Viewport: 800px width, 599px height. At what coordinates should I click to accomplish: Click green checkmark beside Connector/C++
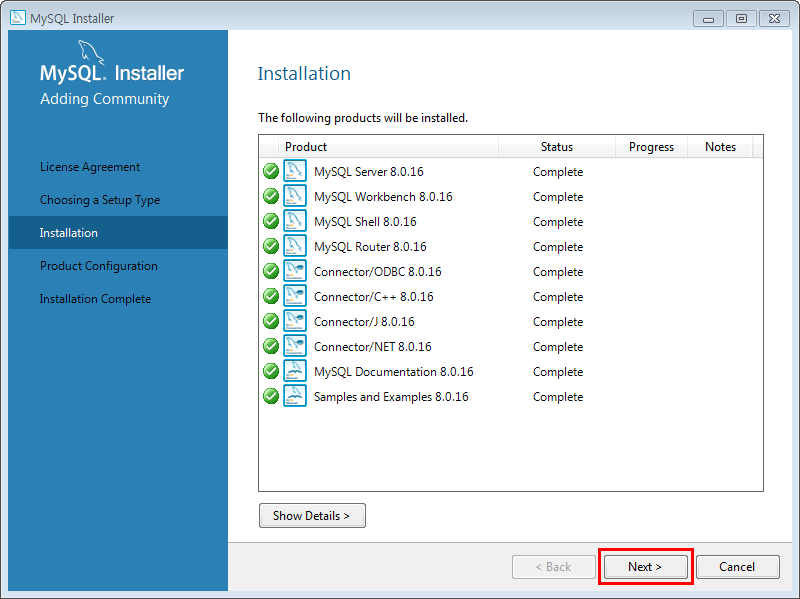pos(271,296)
